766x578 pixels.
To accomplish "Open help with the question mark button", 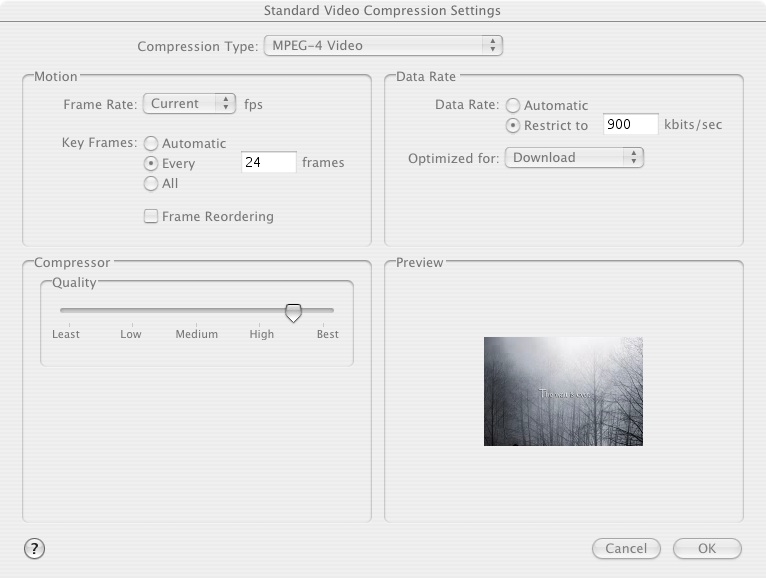I will coord(34,548).
